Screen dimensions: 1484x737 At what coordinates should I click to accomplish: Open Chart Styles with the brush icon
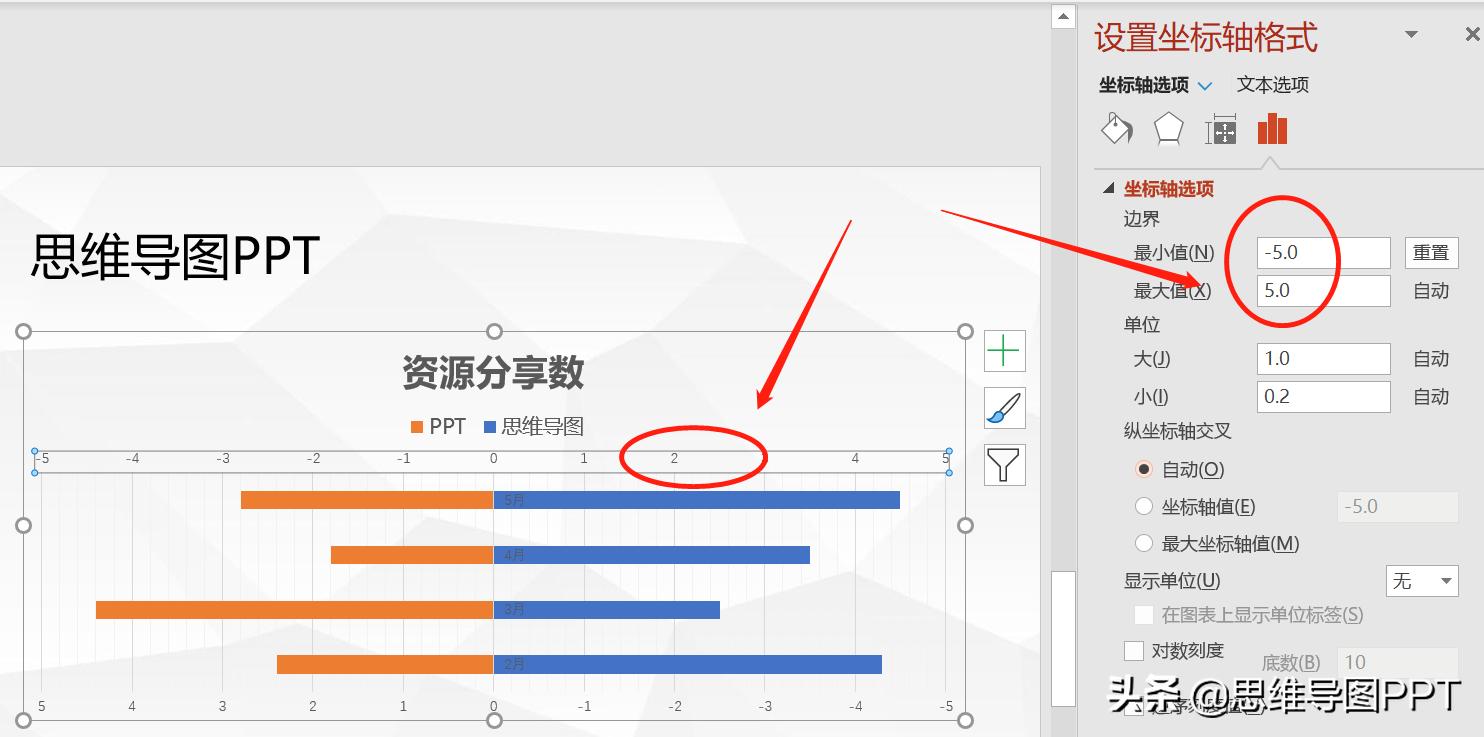coord(1004,408)
